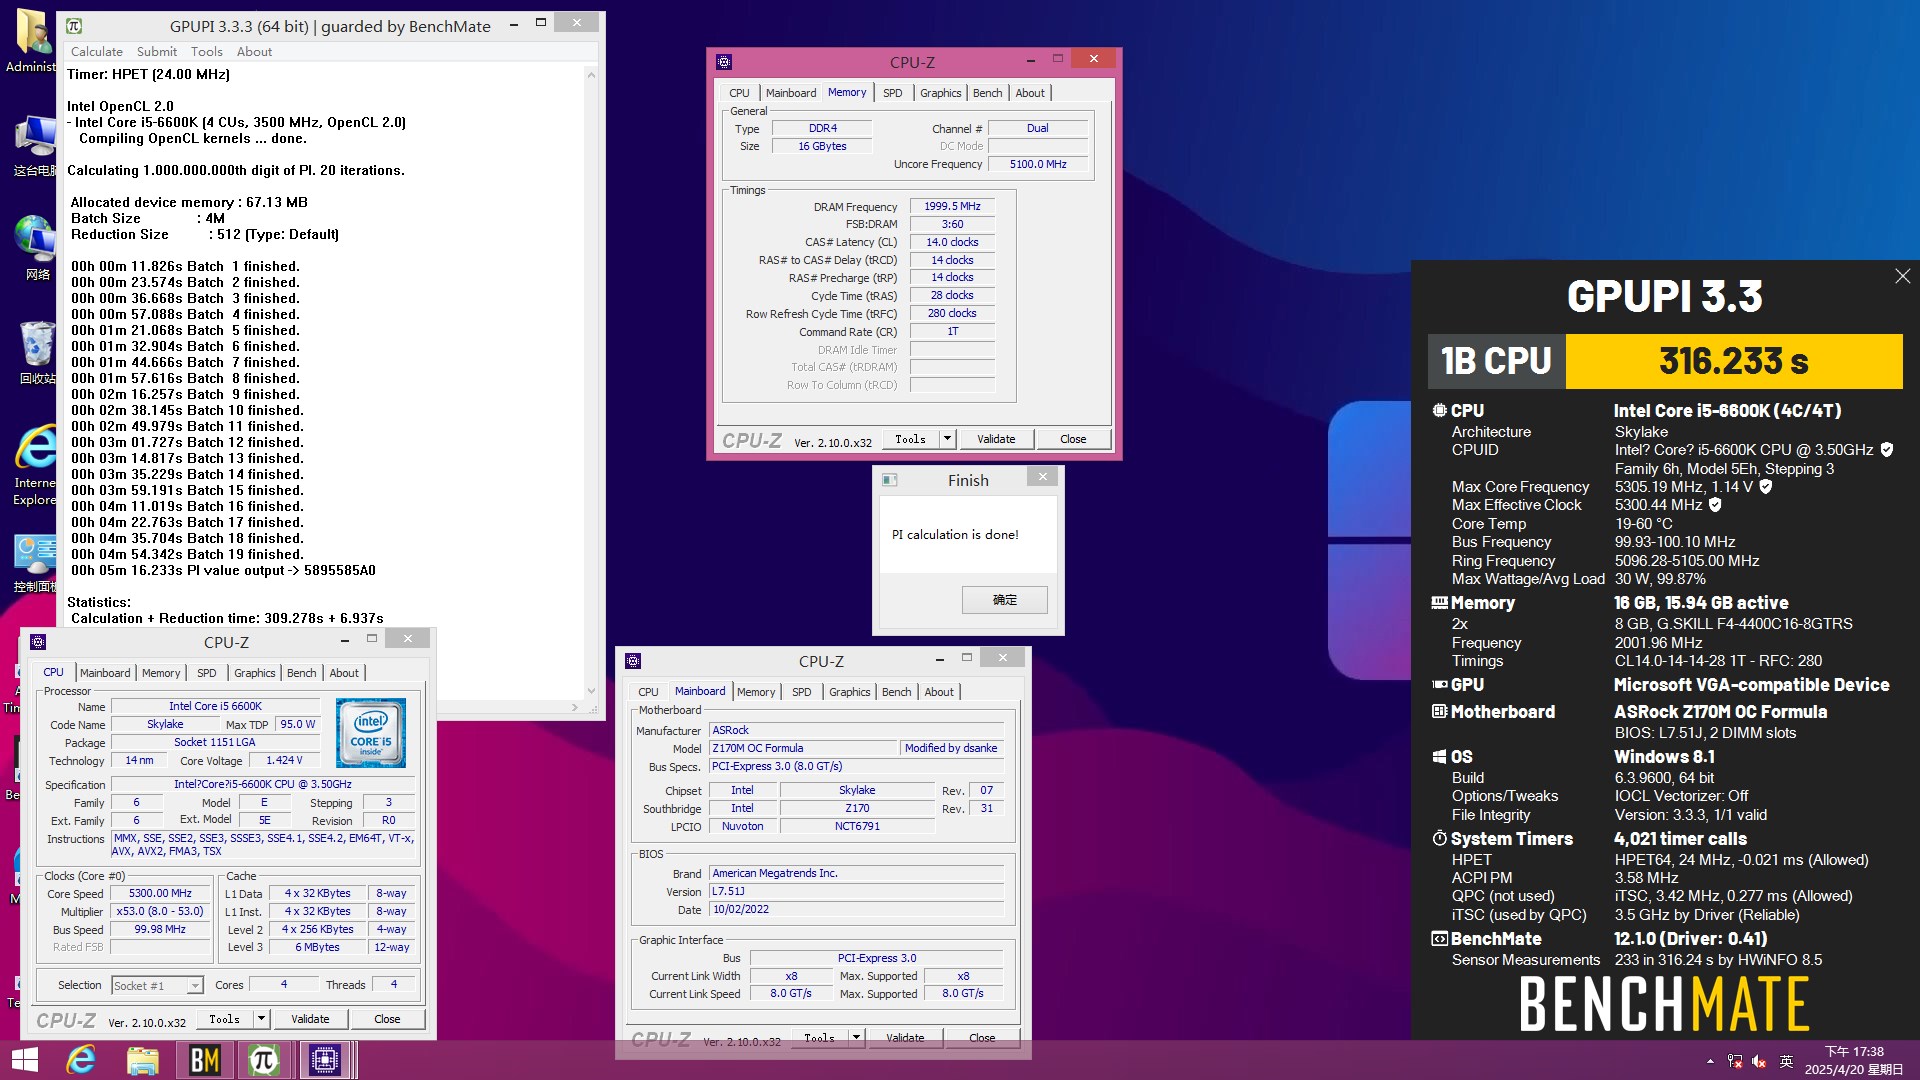Confirm the Finish dialog with 确定
The width and height of the screenshot is (1920, 1080).
tap(1005, 600)
